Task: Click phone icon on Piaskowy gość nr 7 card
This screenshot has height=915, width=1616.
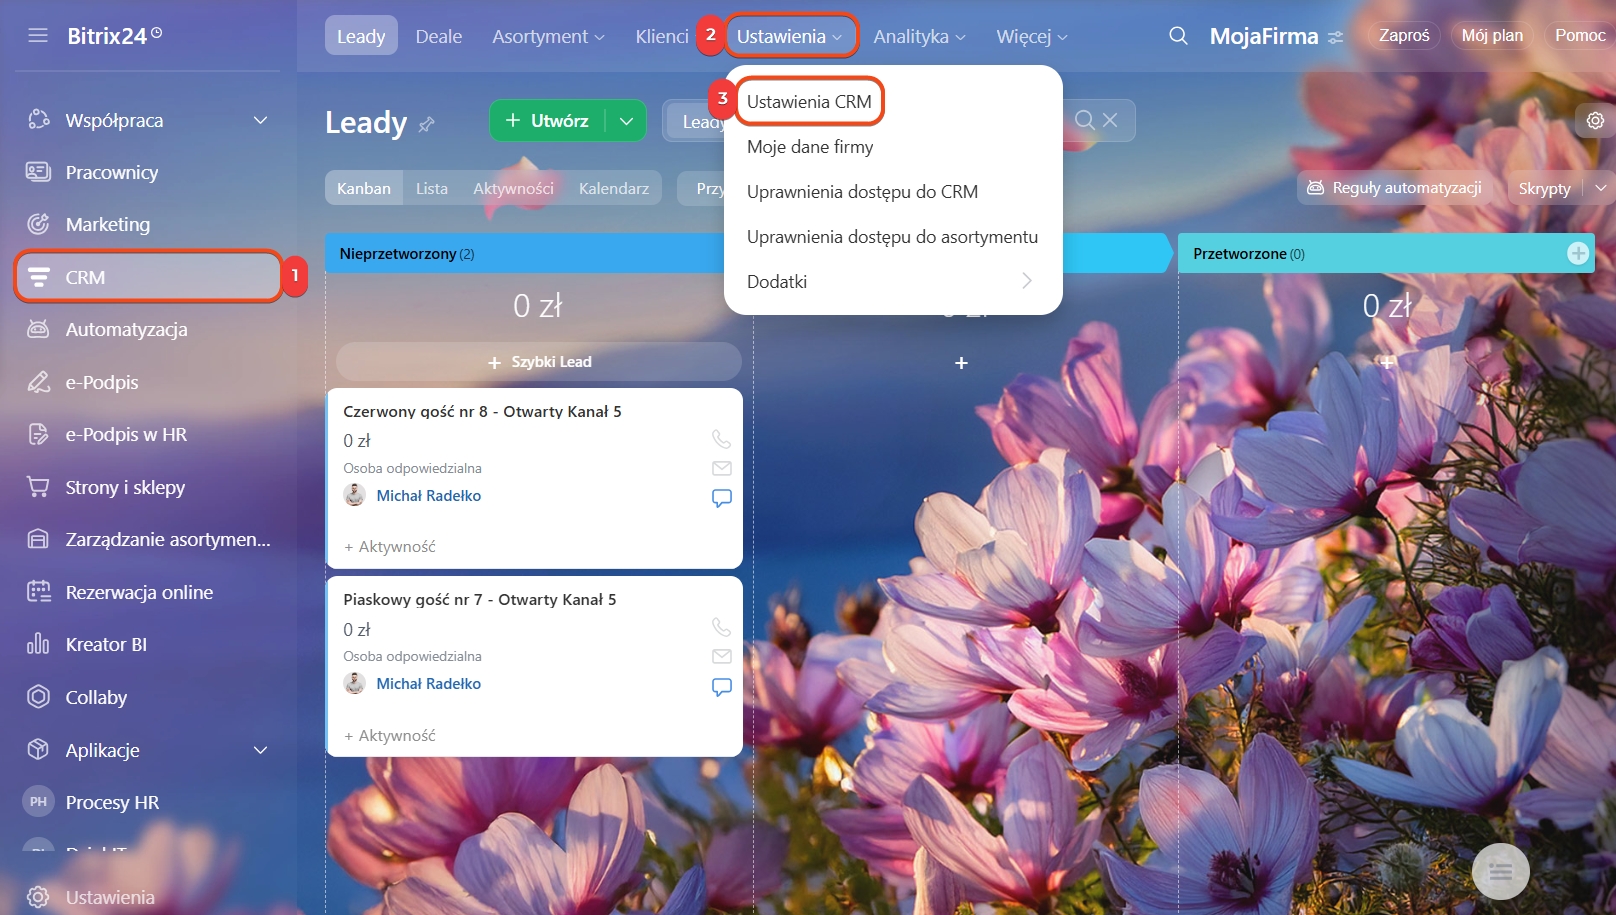Action: (721, 627)
